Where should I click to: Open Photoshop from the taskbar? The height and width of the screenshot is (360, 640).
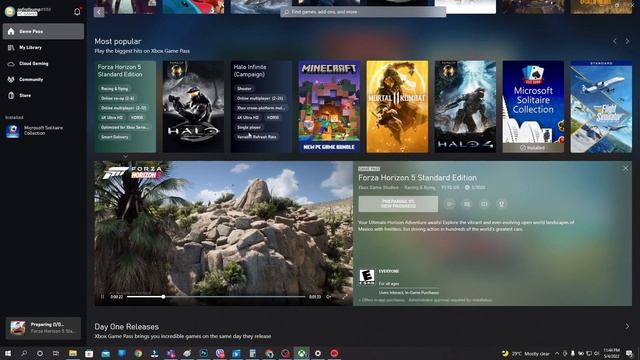[x=204, y=353]
